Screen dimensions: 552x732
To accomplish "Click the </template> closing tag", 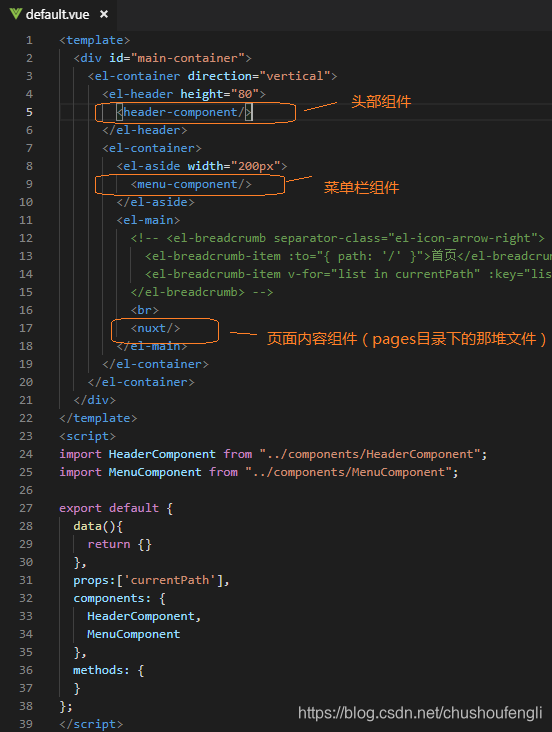I will coord(98,418).
